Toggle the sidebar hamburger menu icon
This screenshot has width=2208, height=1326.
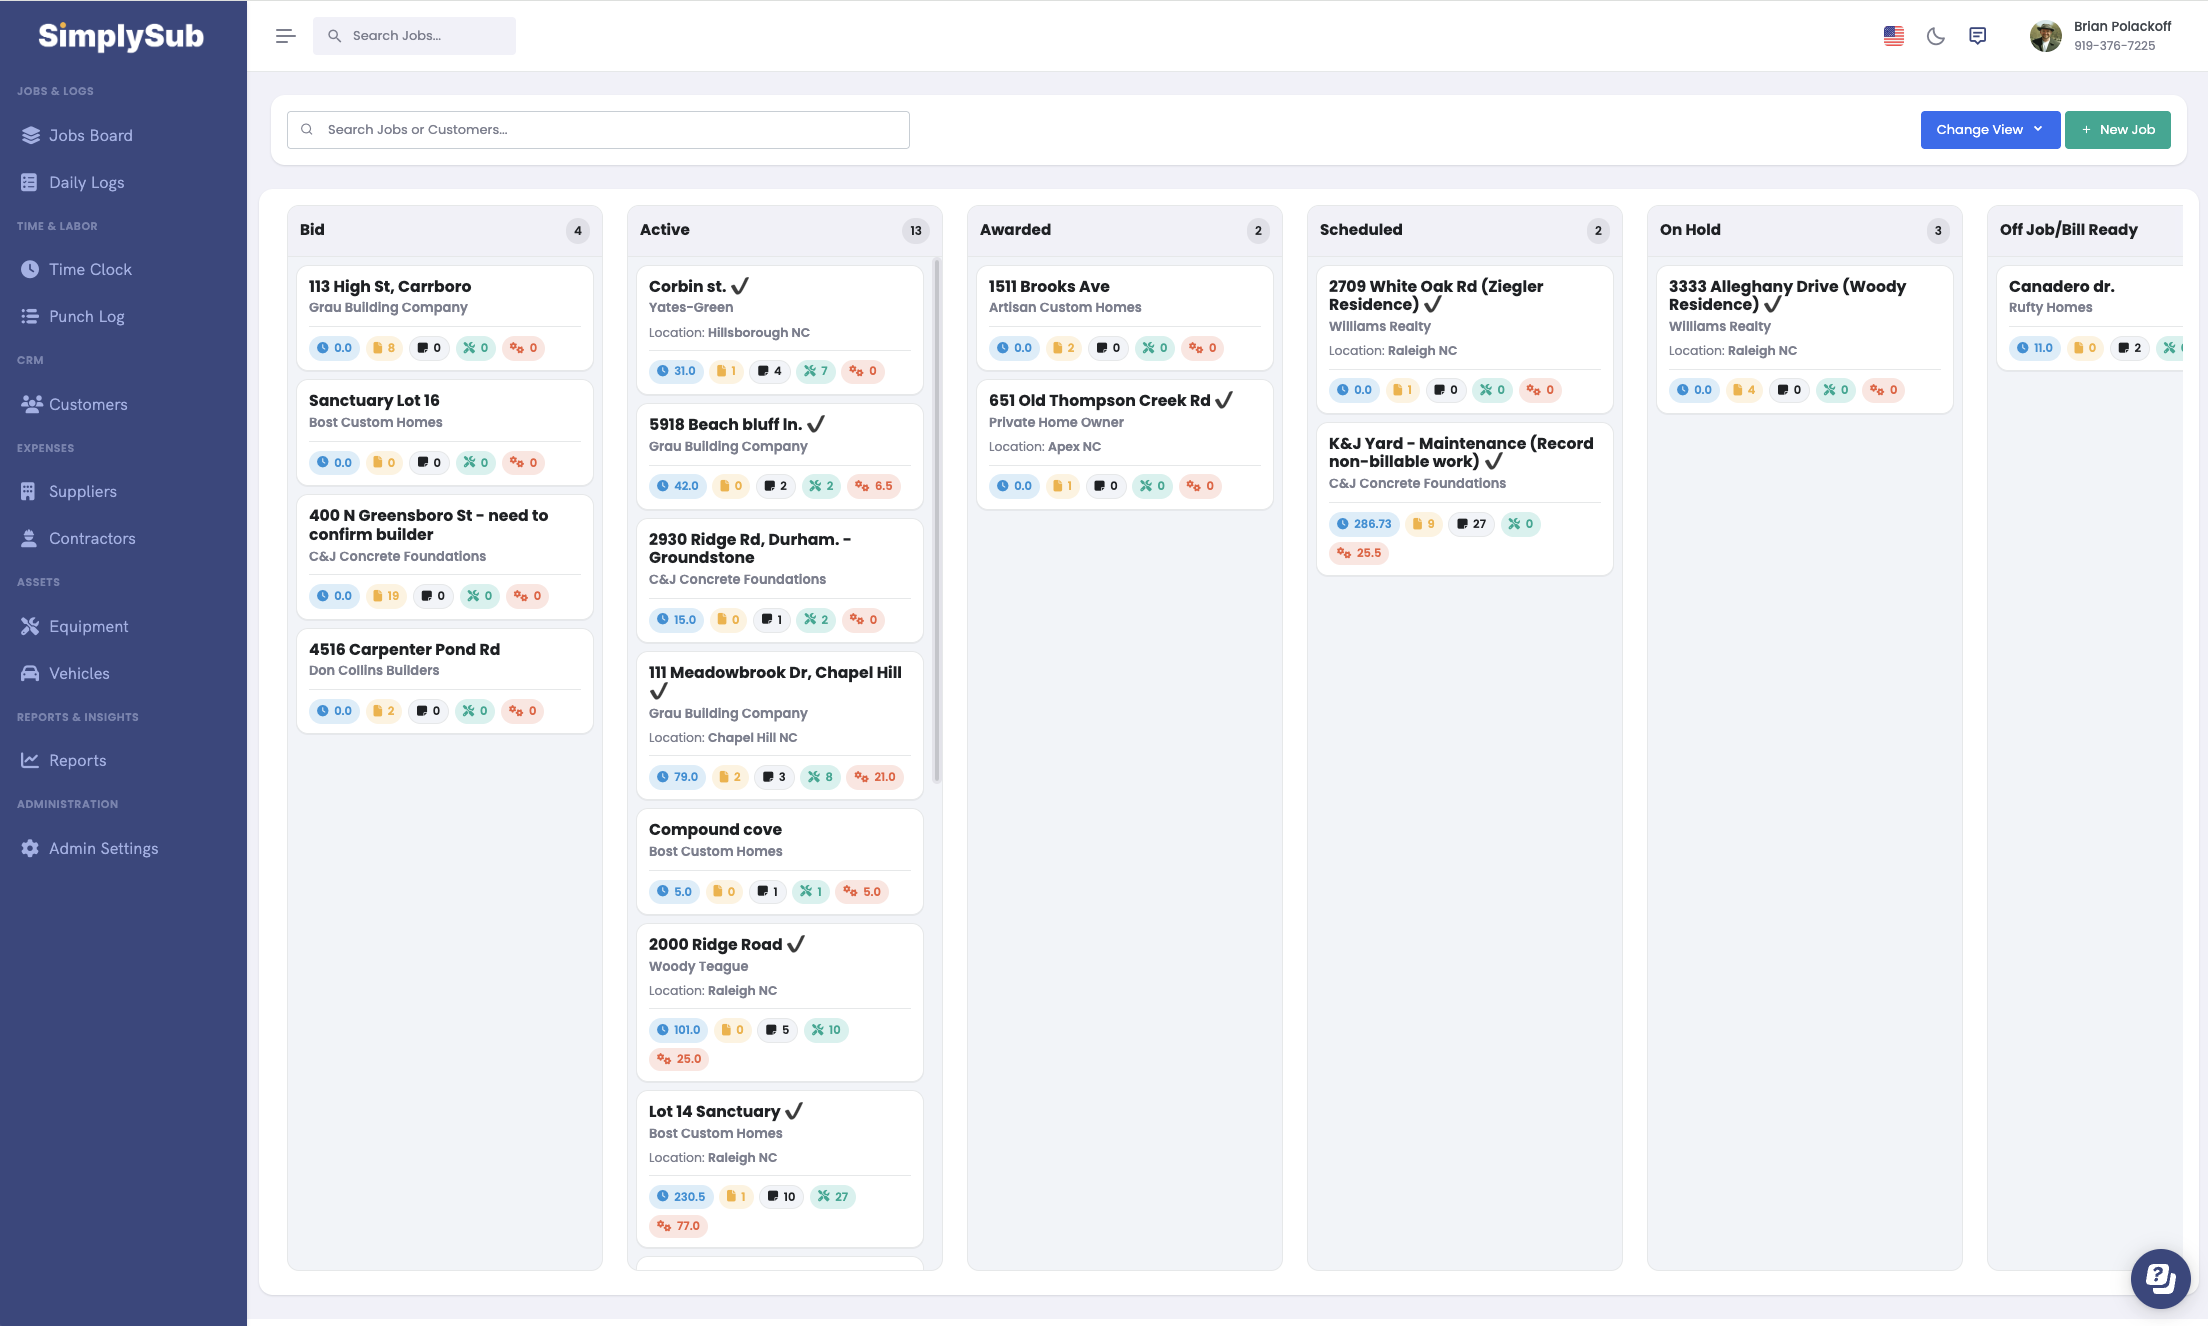pos(285,36)
